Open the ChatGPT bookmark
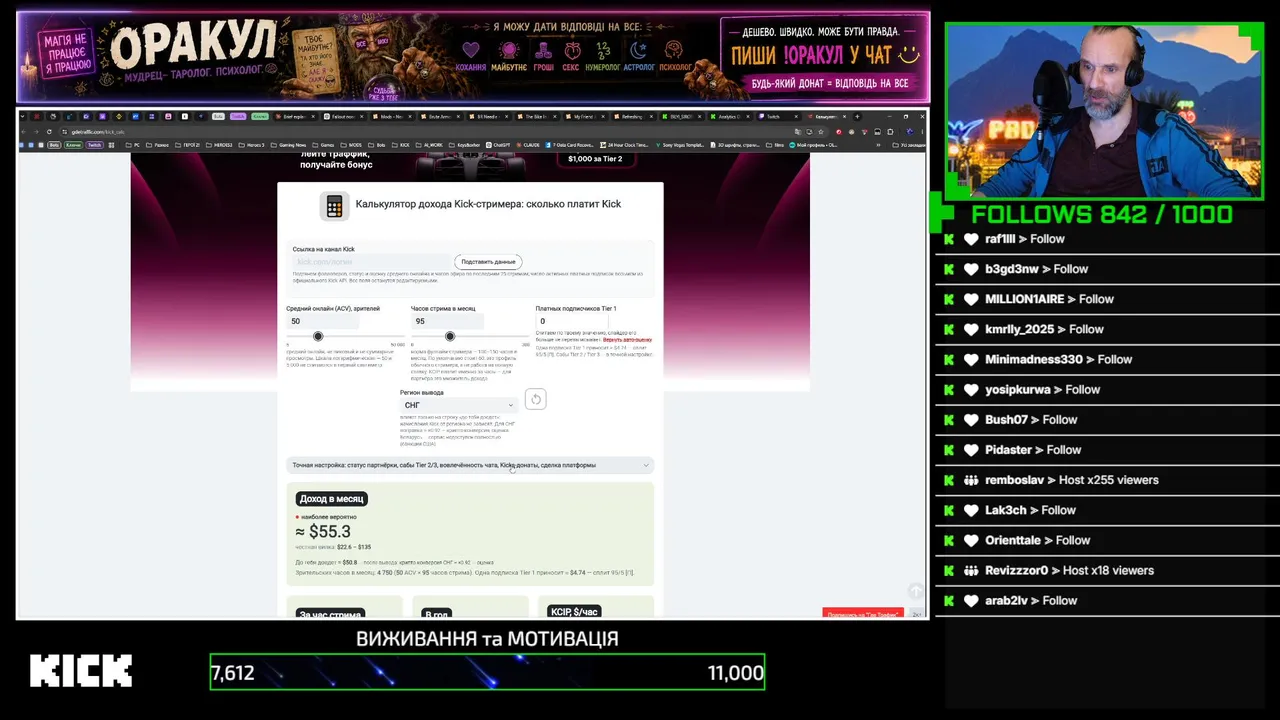The height and width of the screenshot is (720, 1280). click(x=498, y=145)
